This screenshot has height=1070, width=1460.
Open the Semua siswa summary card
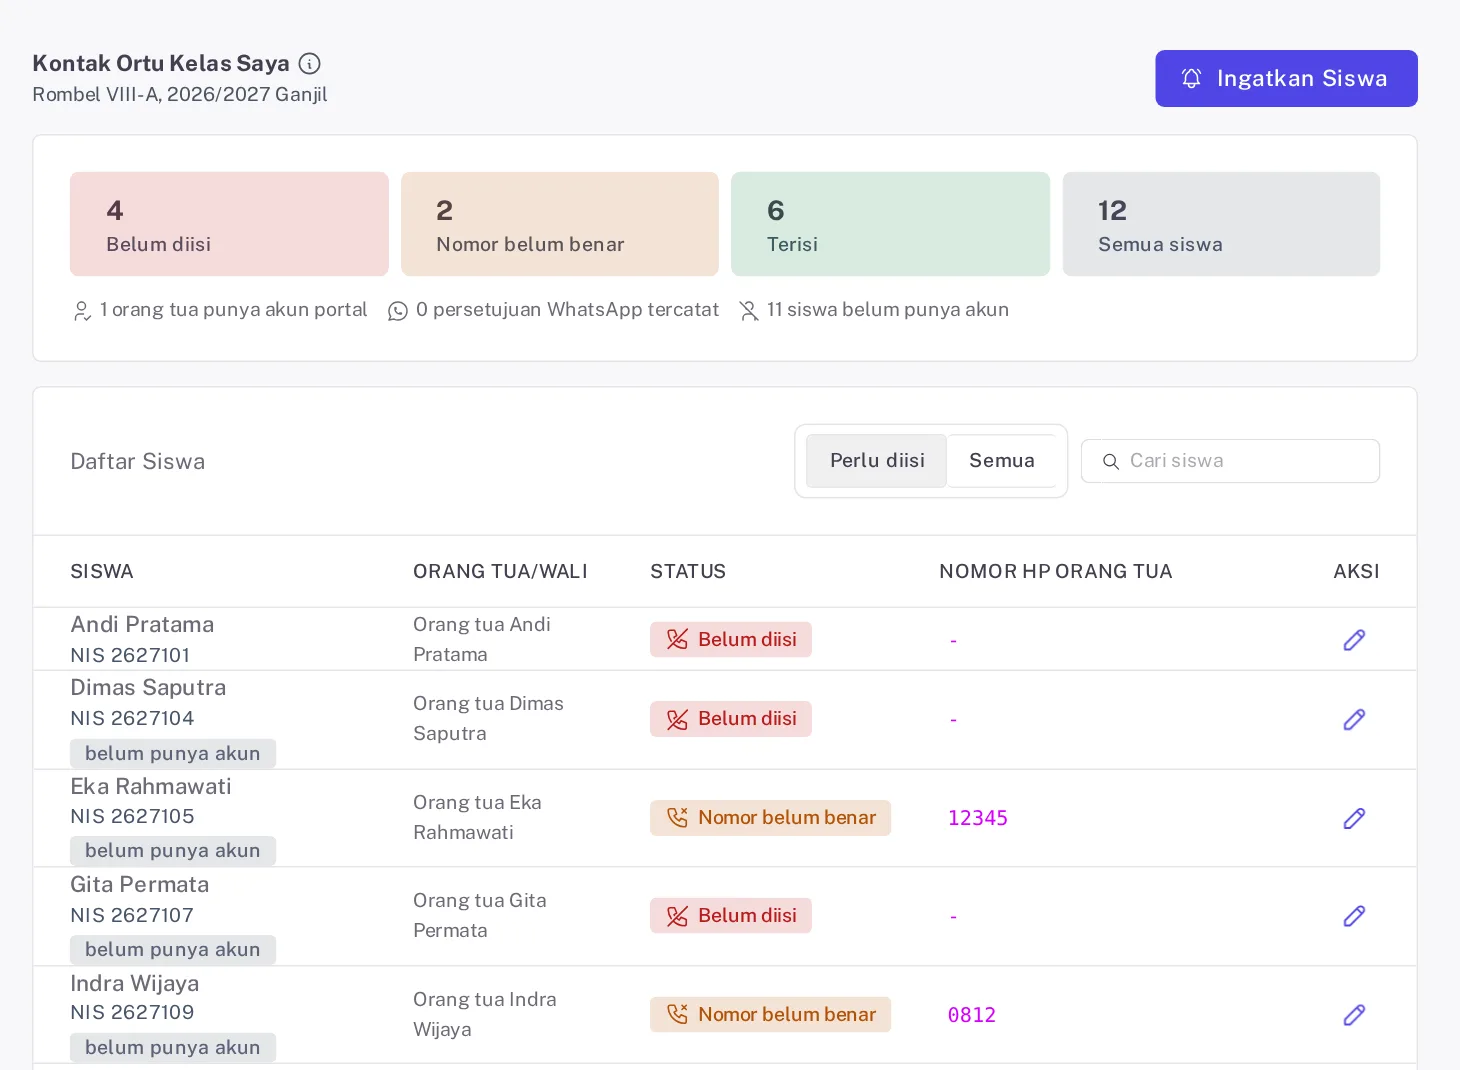pyautogui.click(x=1221, y=224)
